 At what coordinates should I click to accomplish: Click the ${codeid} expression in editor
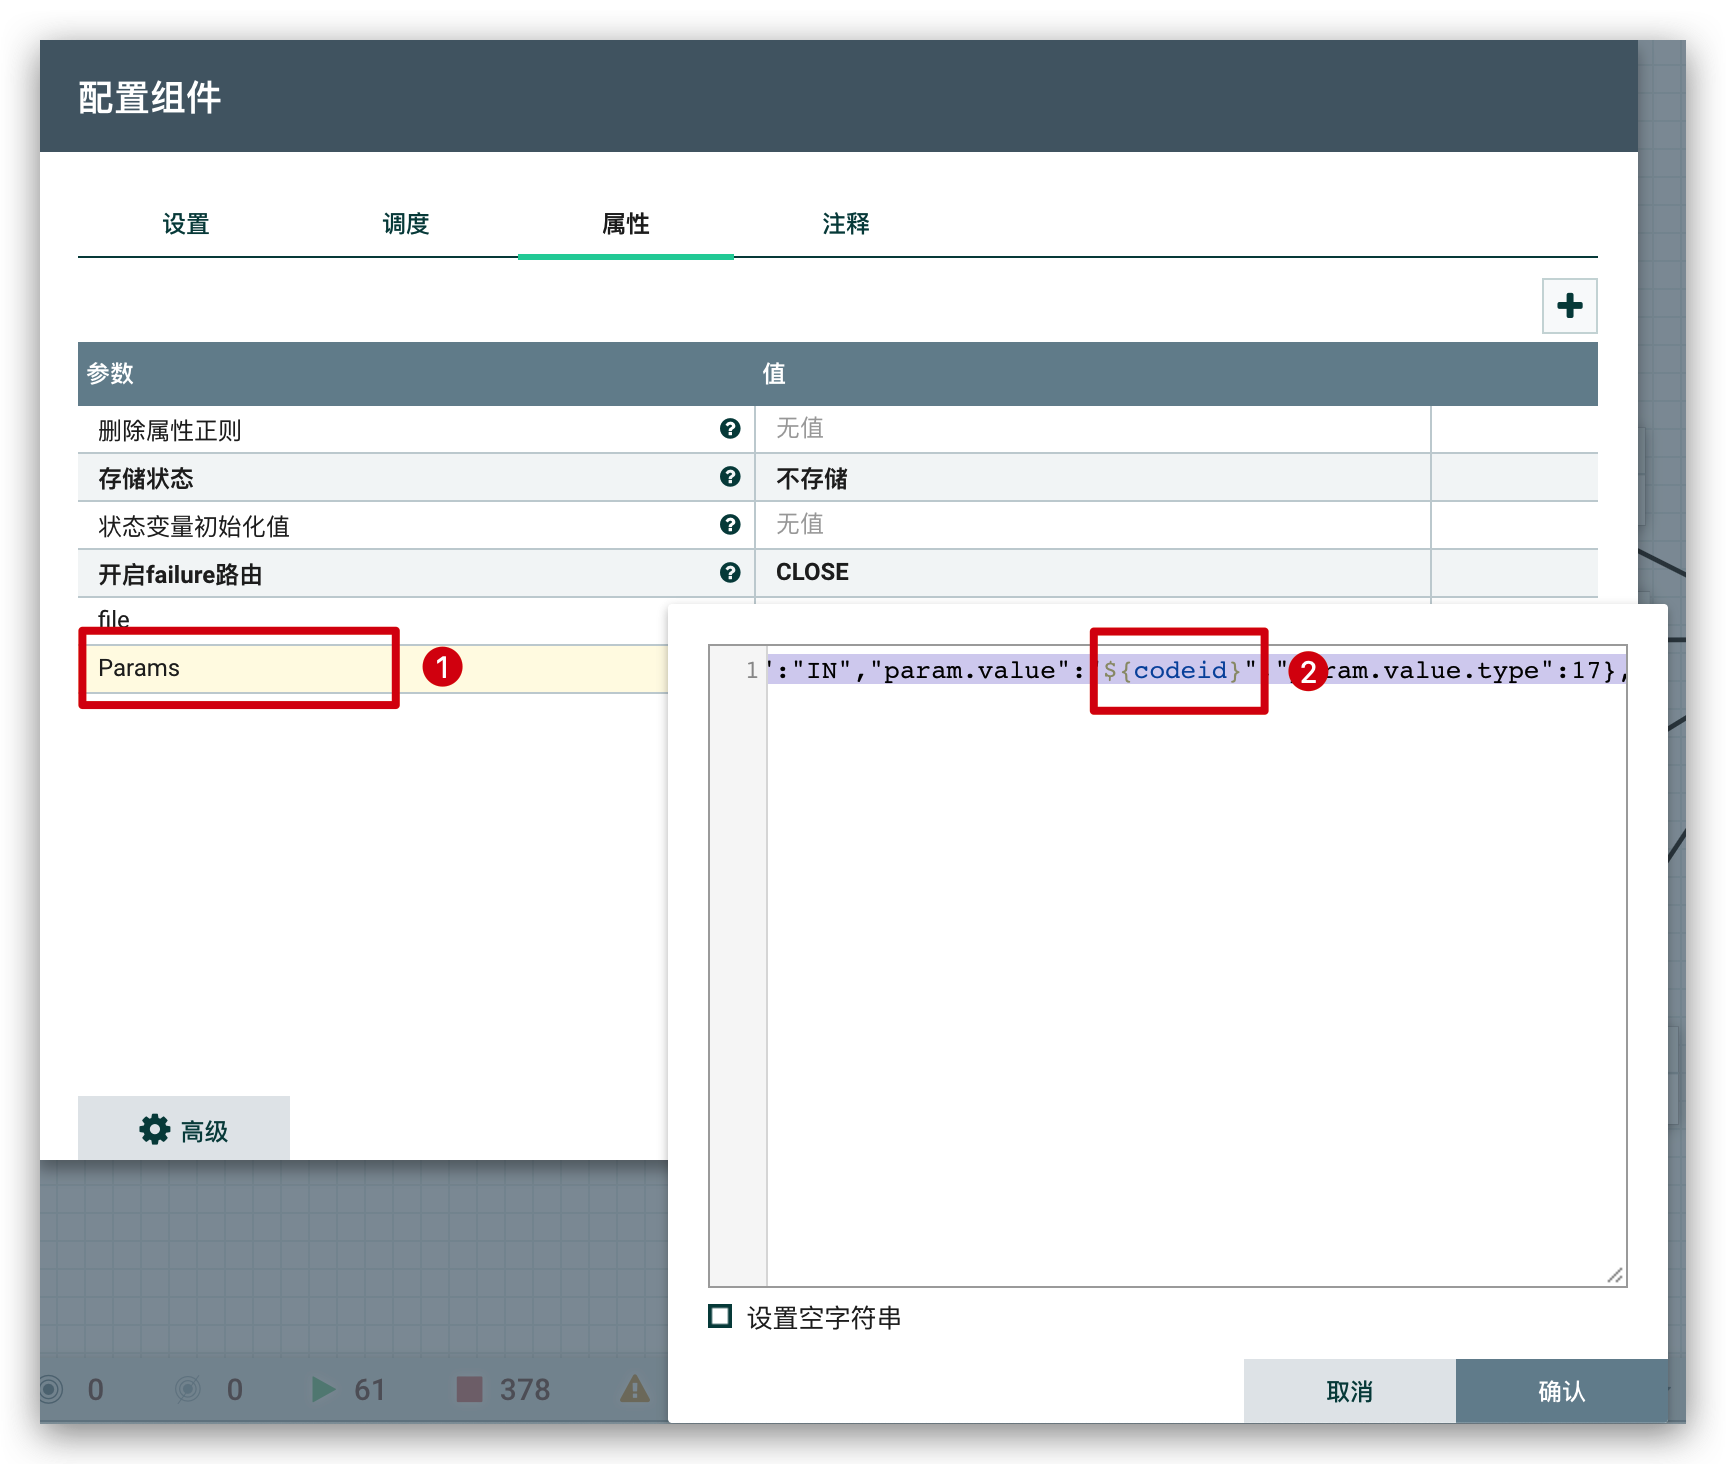click(1172, 670)
